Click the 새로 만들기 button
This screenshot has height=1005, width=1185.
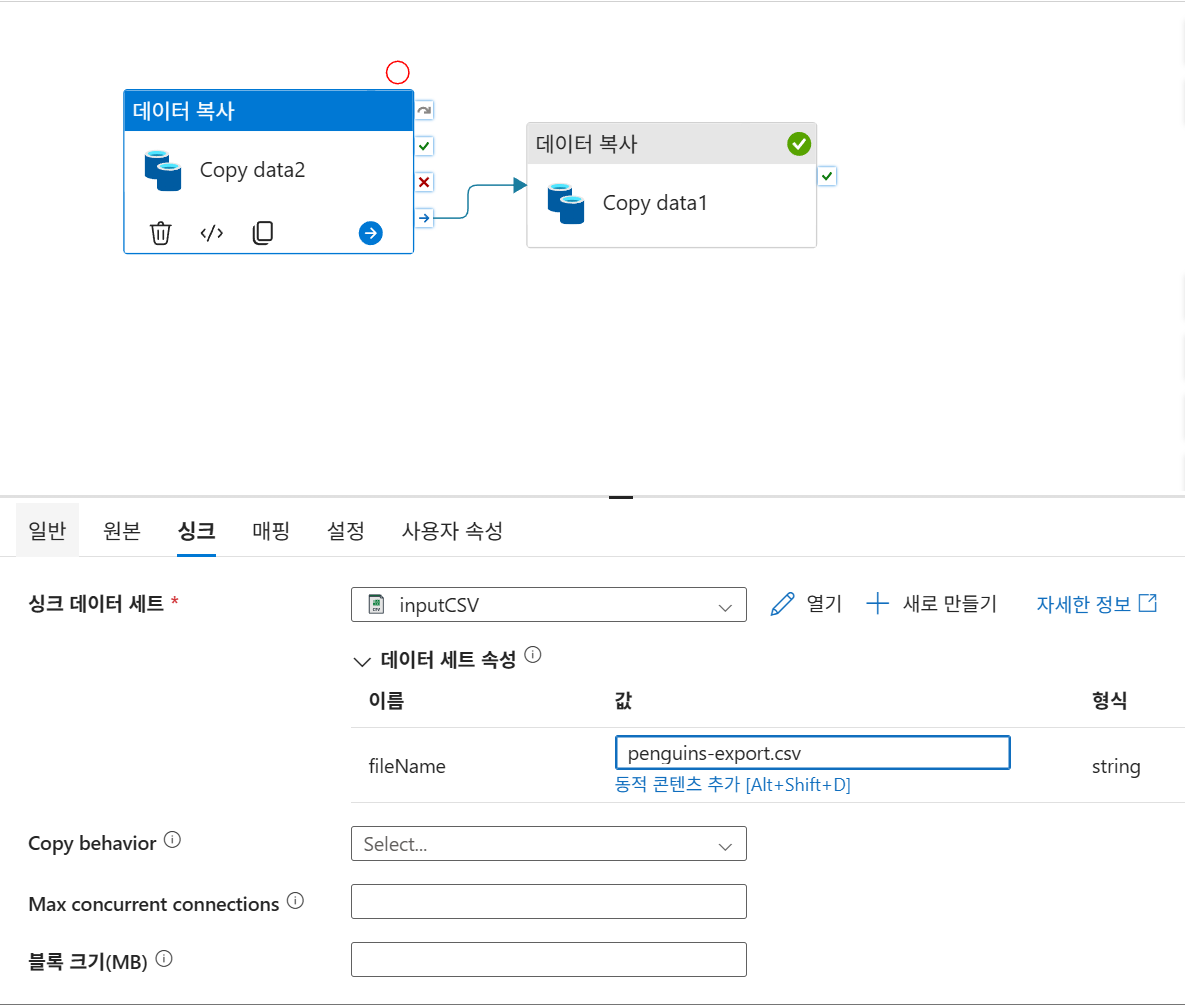(932, 604)
